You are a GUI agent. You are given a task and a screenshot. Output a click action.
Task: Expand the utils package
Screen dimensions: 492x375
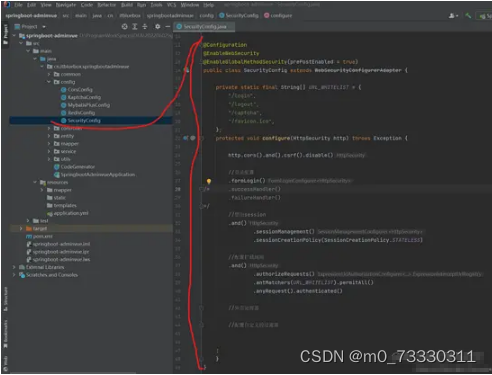pos(49,159)
